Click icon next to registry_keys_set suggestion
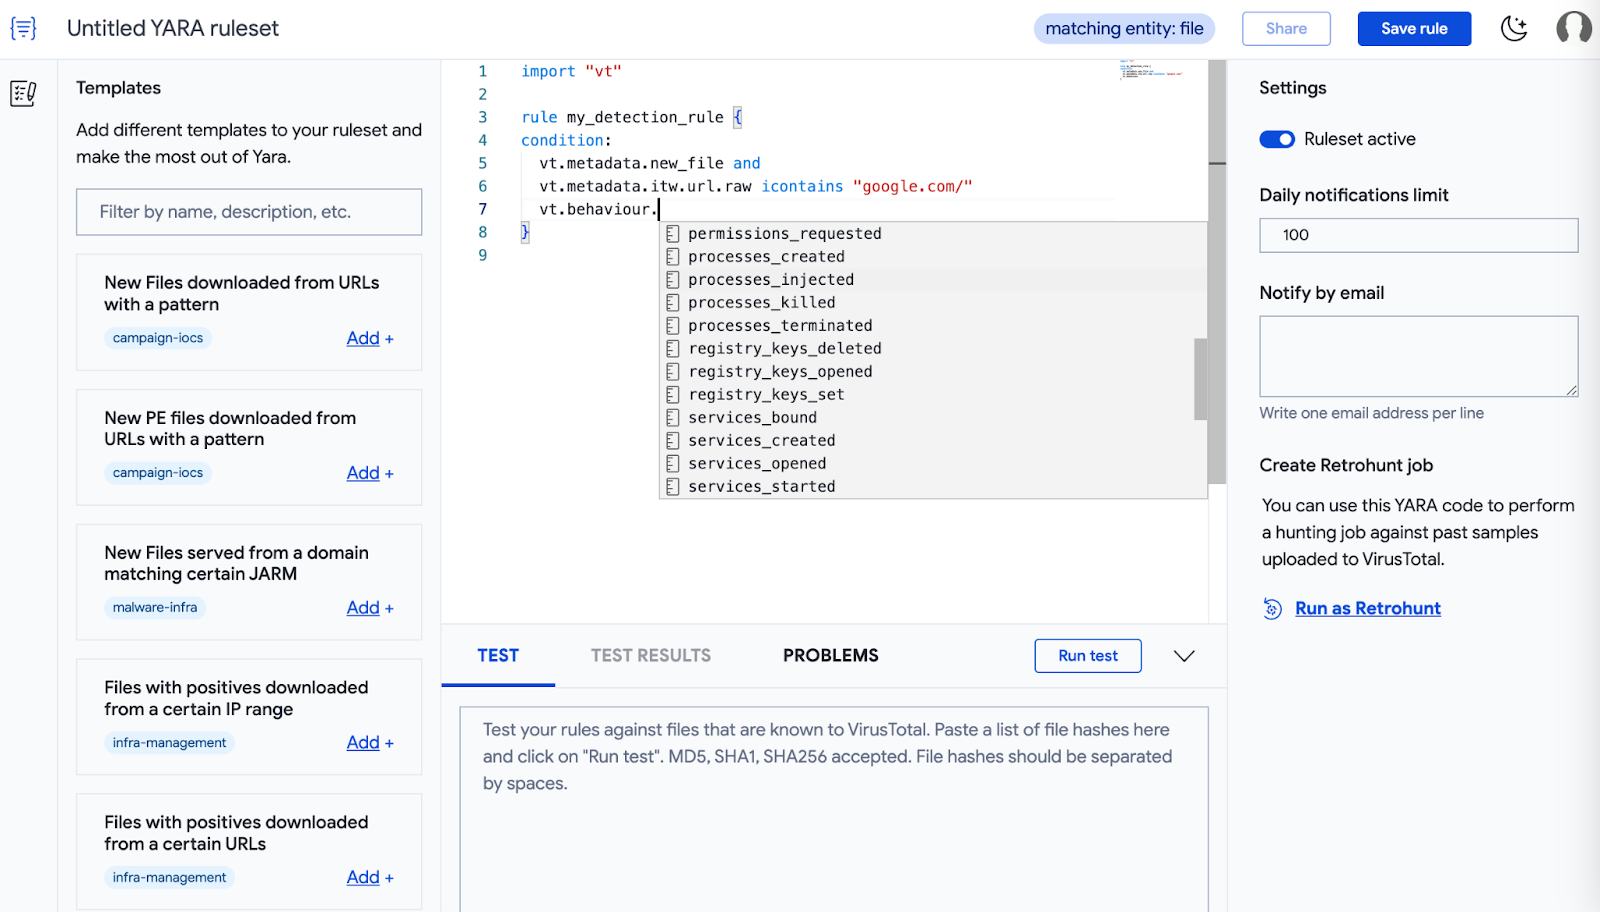Image resolution: width=1600 pixels, height=912 pixels. tap(673, 395)
